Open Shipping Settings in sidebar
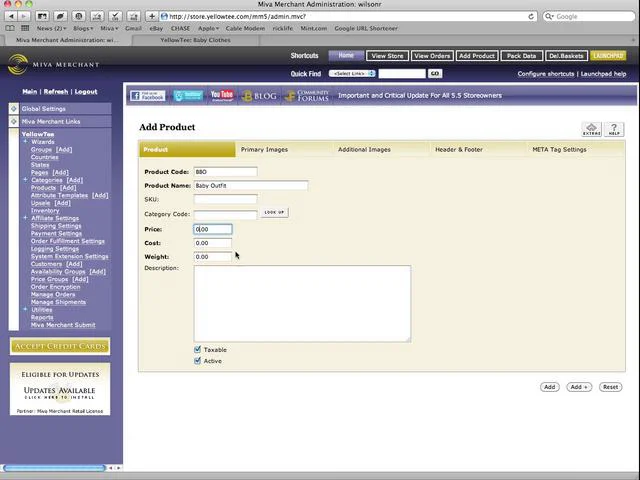Screen dimensions: 640x480 tap(56, 226)
